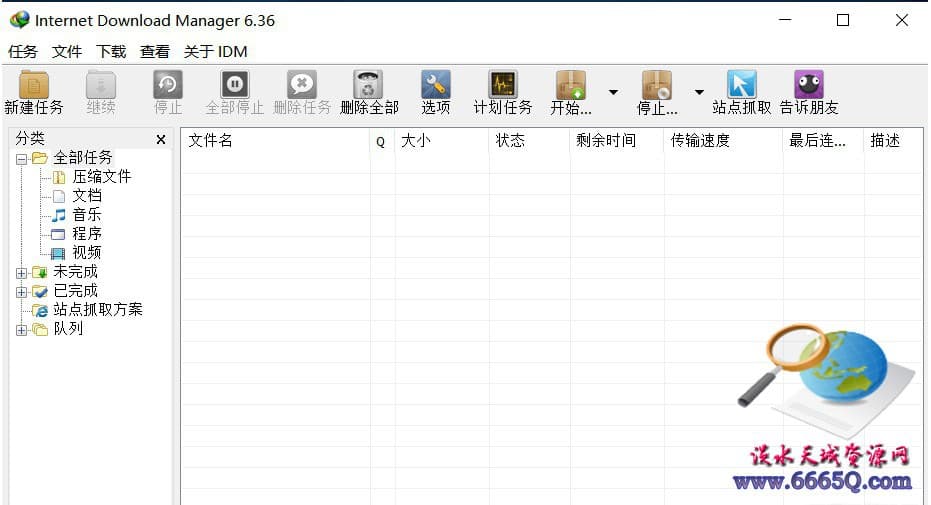Image resolution: width=931 pixels, height=505 pixels.
Task: Sort by 文件名 column header
Action: pos(276,141)
